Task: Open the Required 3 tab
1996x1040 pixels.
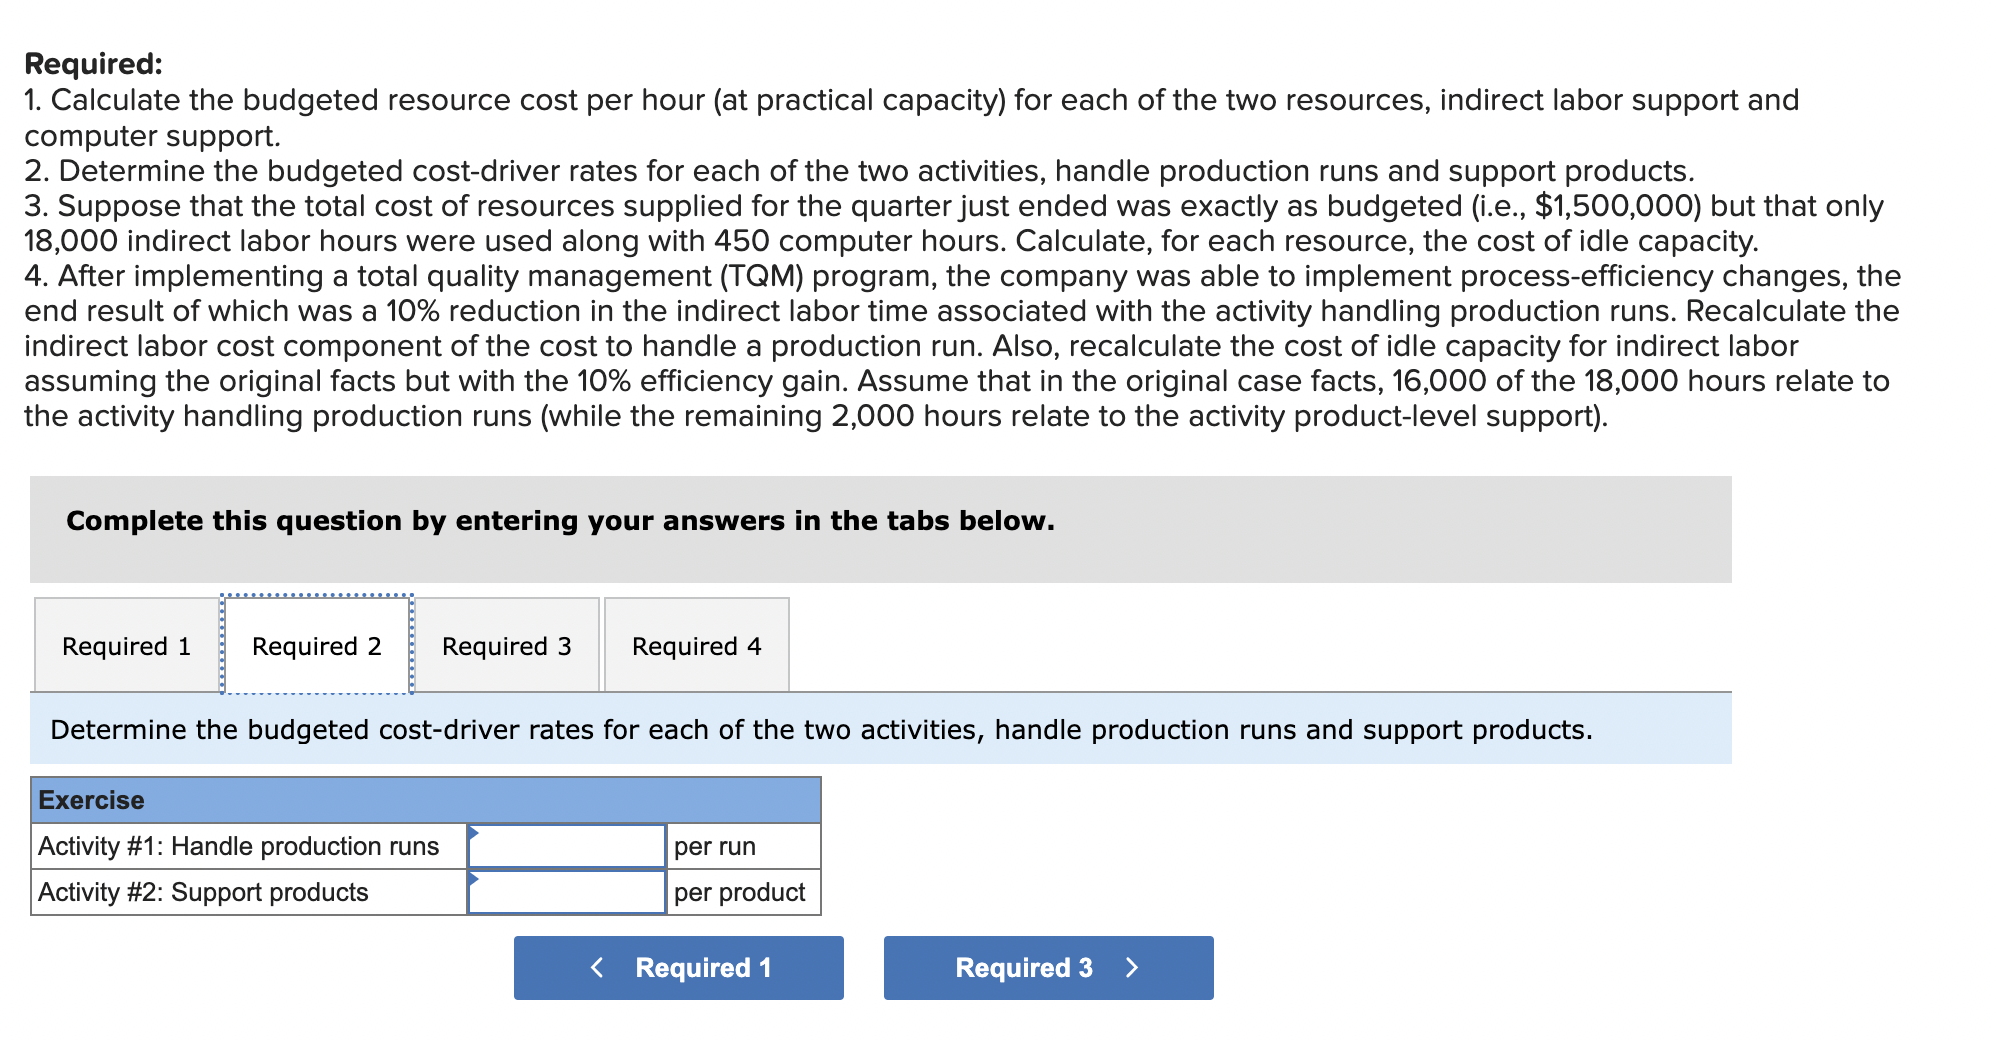Action: point(506,645)
